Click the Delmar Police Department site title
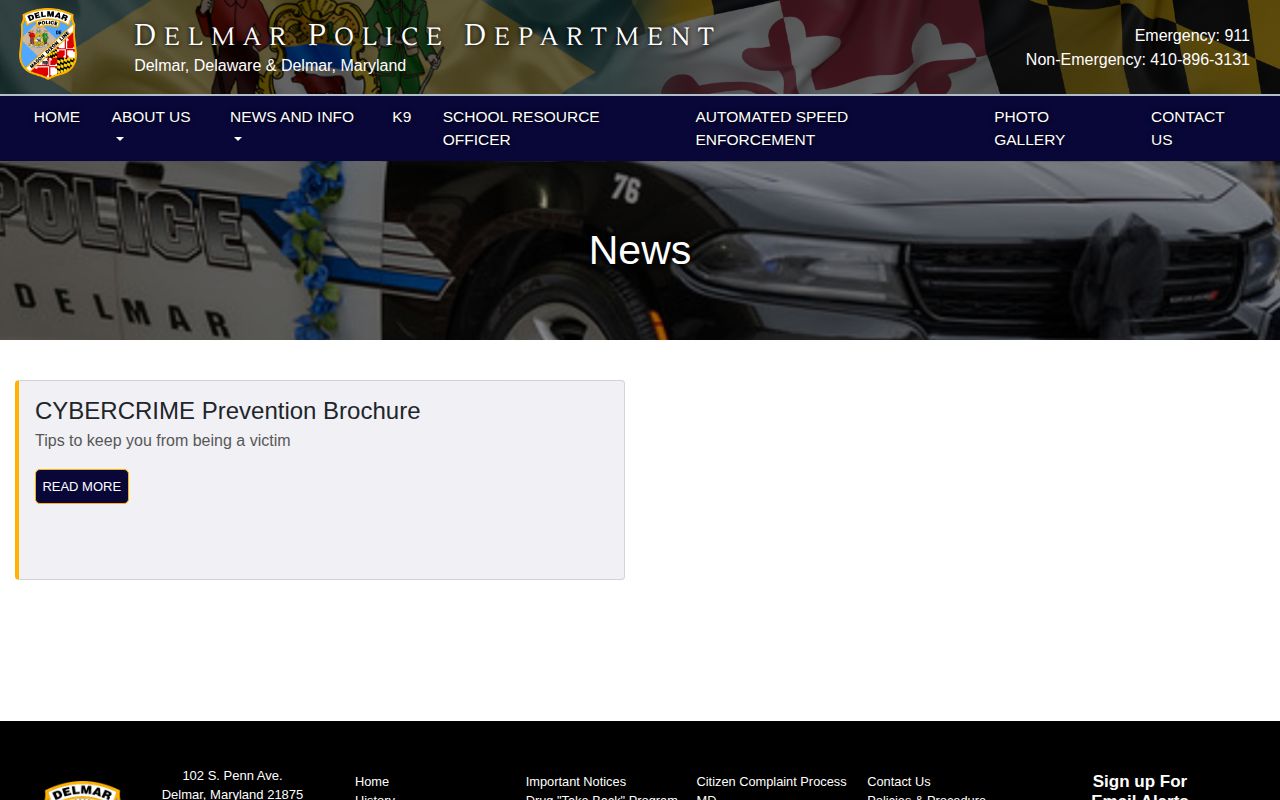1280x800 pixels. [426, 36]
